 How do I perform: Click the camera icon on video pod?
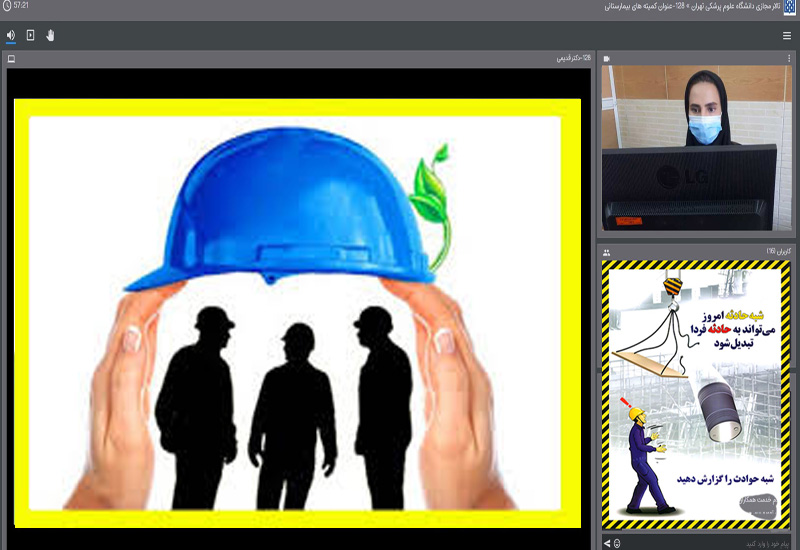pyautogui.click(x=607, y=59)
